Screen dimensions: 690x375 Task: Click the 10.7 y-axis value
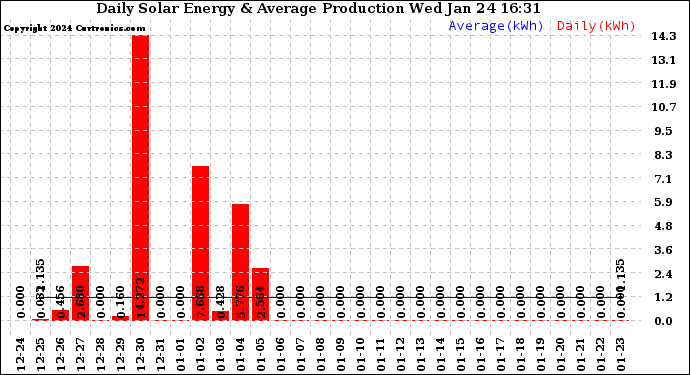664,107
